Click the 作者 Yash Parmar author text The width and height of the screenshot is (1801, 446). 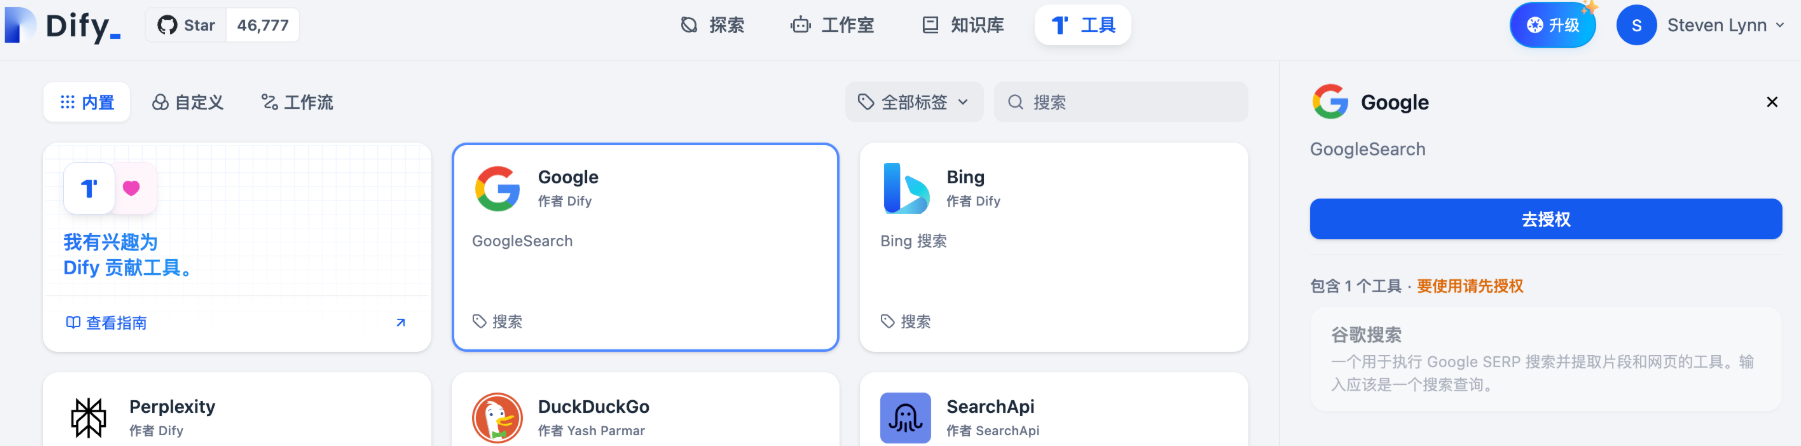(591, 431)
